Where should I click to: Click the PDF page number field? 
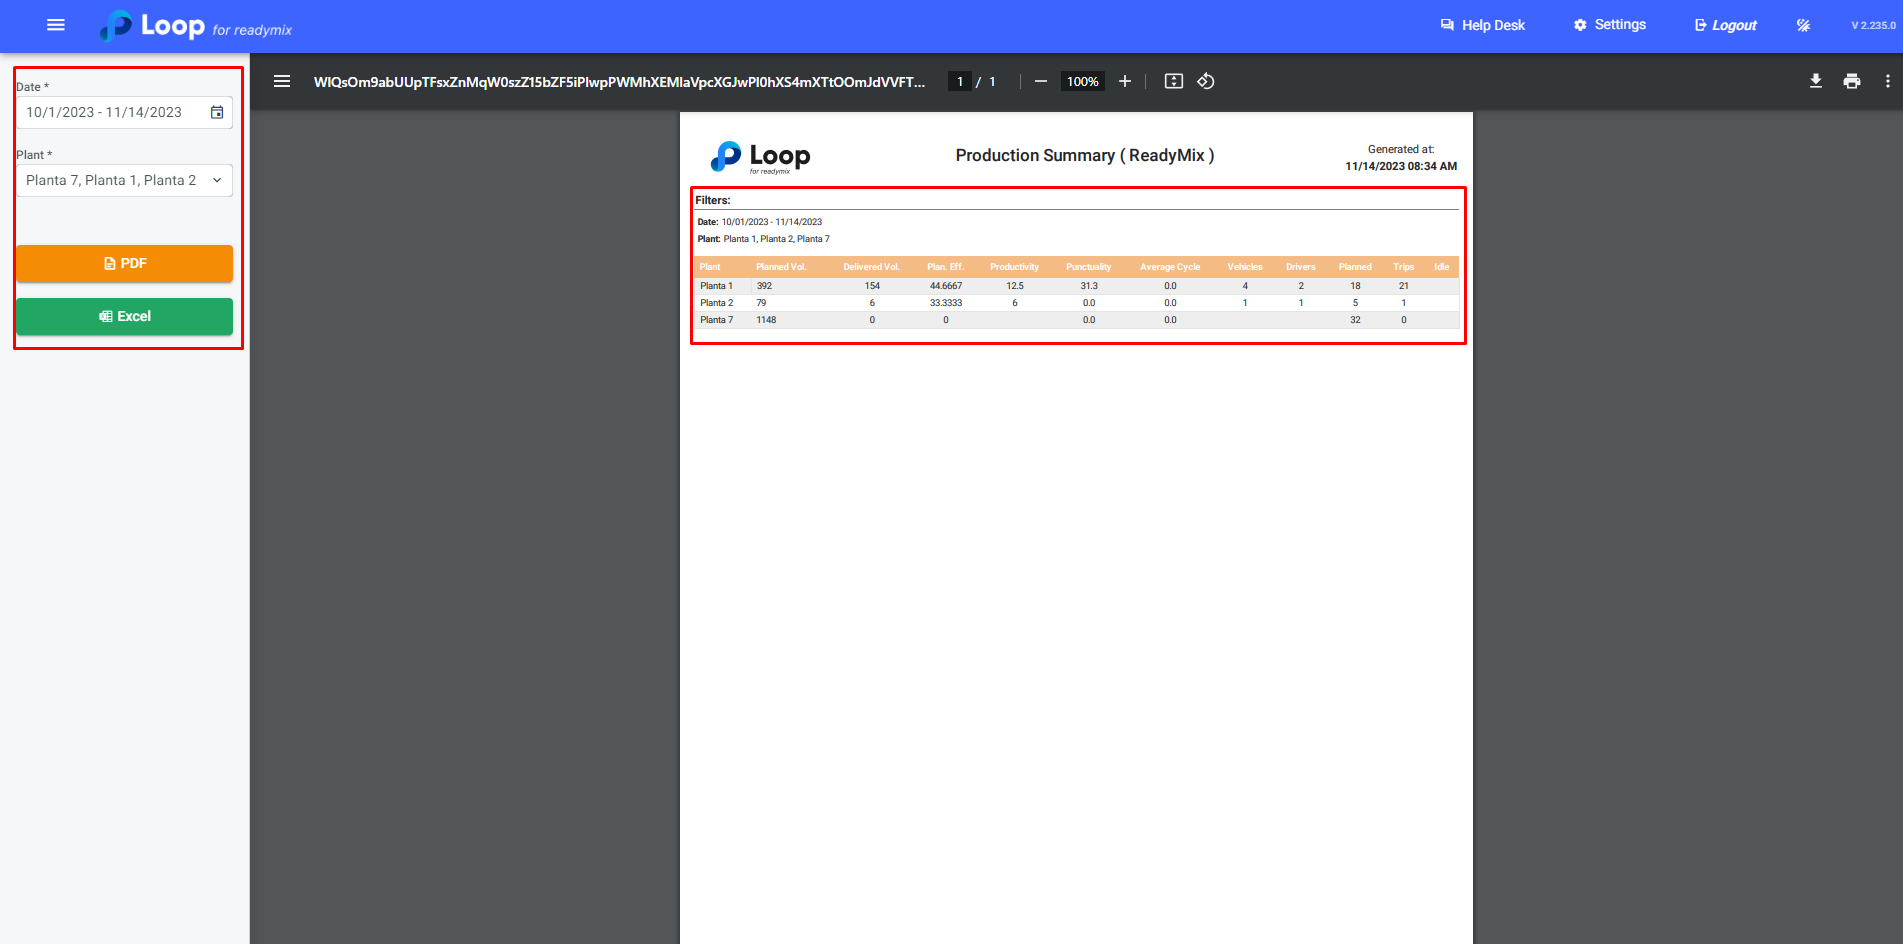click(x=960, y=81)
